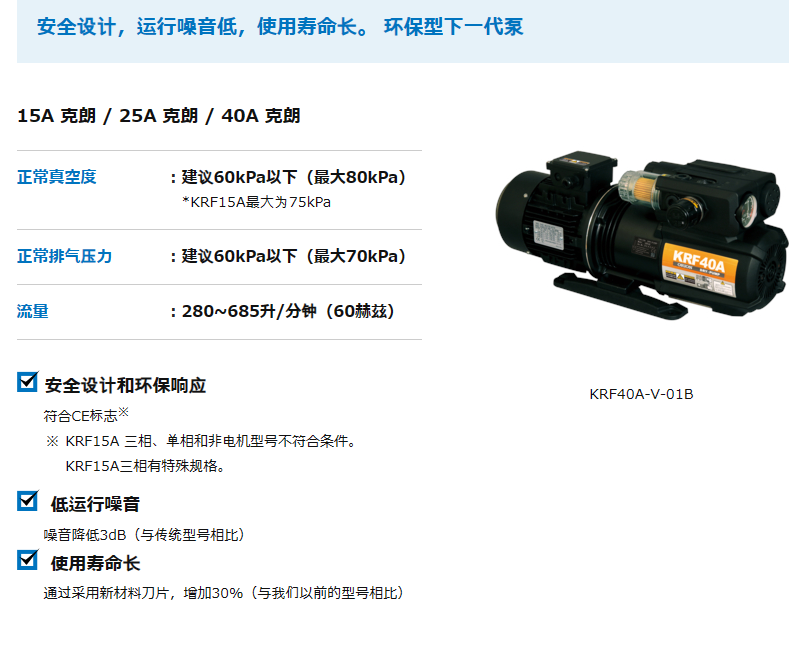Click the 安全设计和环保响应 feature heading
Image resolution: width=789 pixels, height=646 pixels.
[125, 385]
